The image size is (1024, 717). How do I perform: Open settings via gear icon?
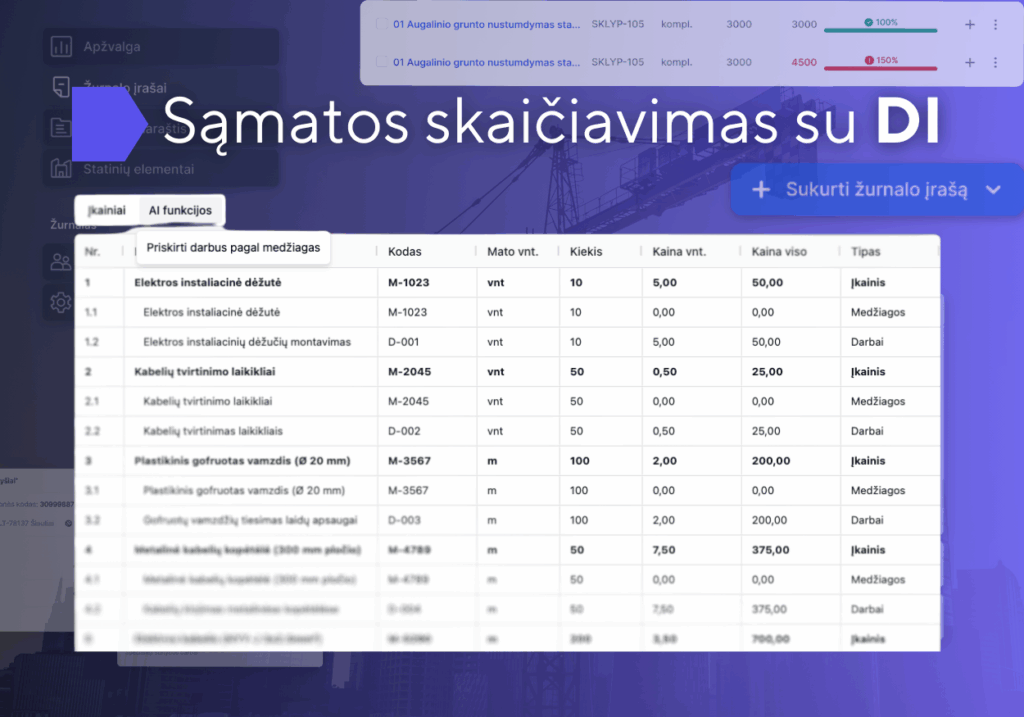[61, 302]
